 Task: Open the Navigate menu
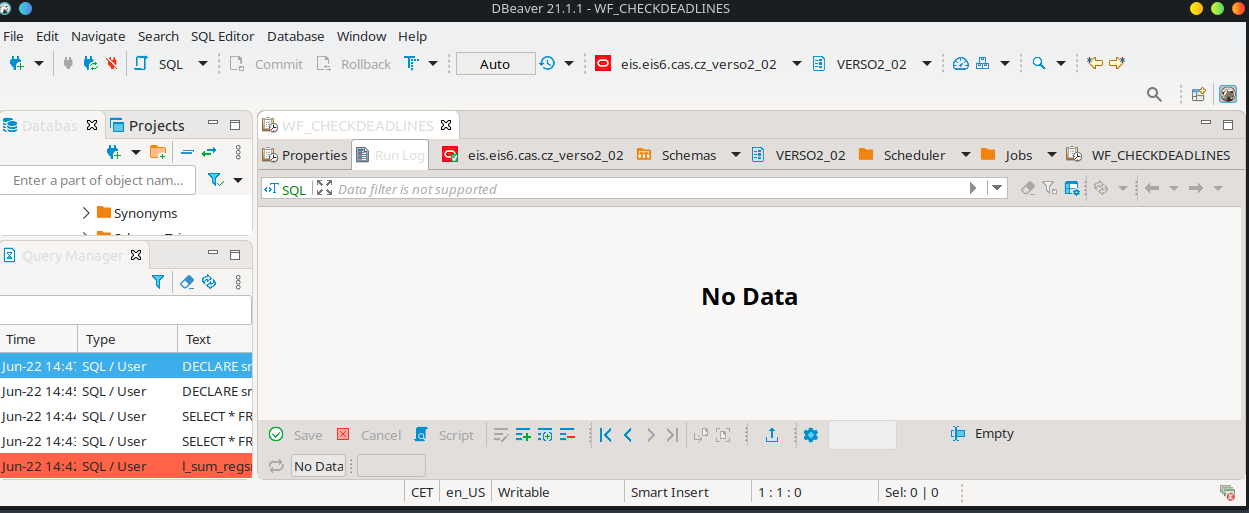[98, 36]
